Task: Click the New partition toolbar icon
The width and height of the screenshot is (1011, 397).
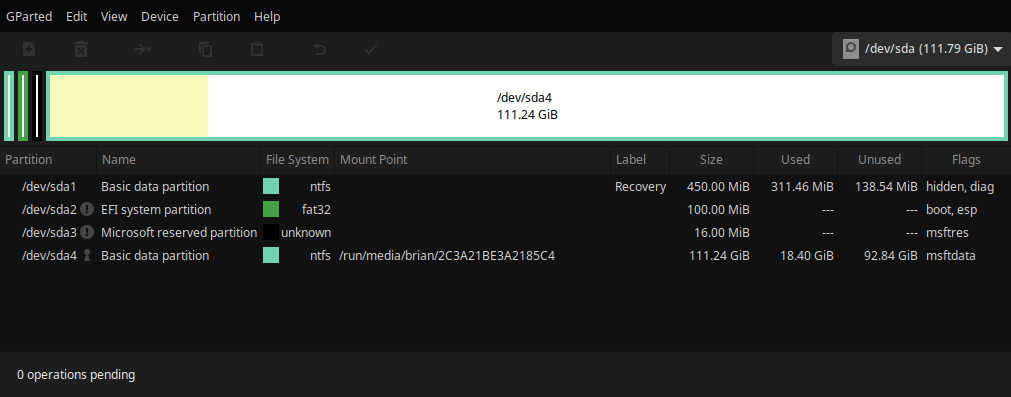Action: click(x=29, y=49)
